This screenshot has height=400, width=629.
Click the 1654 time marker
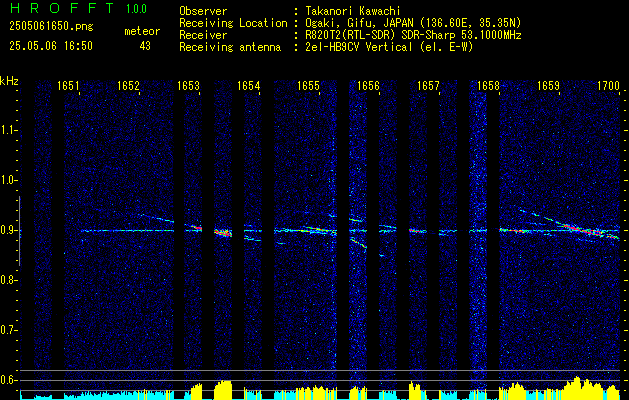click(x=248, y=86)
